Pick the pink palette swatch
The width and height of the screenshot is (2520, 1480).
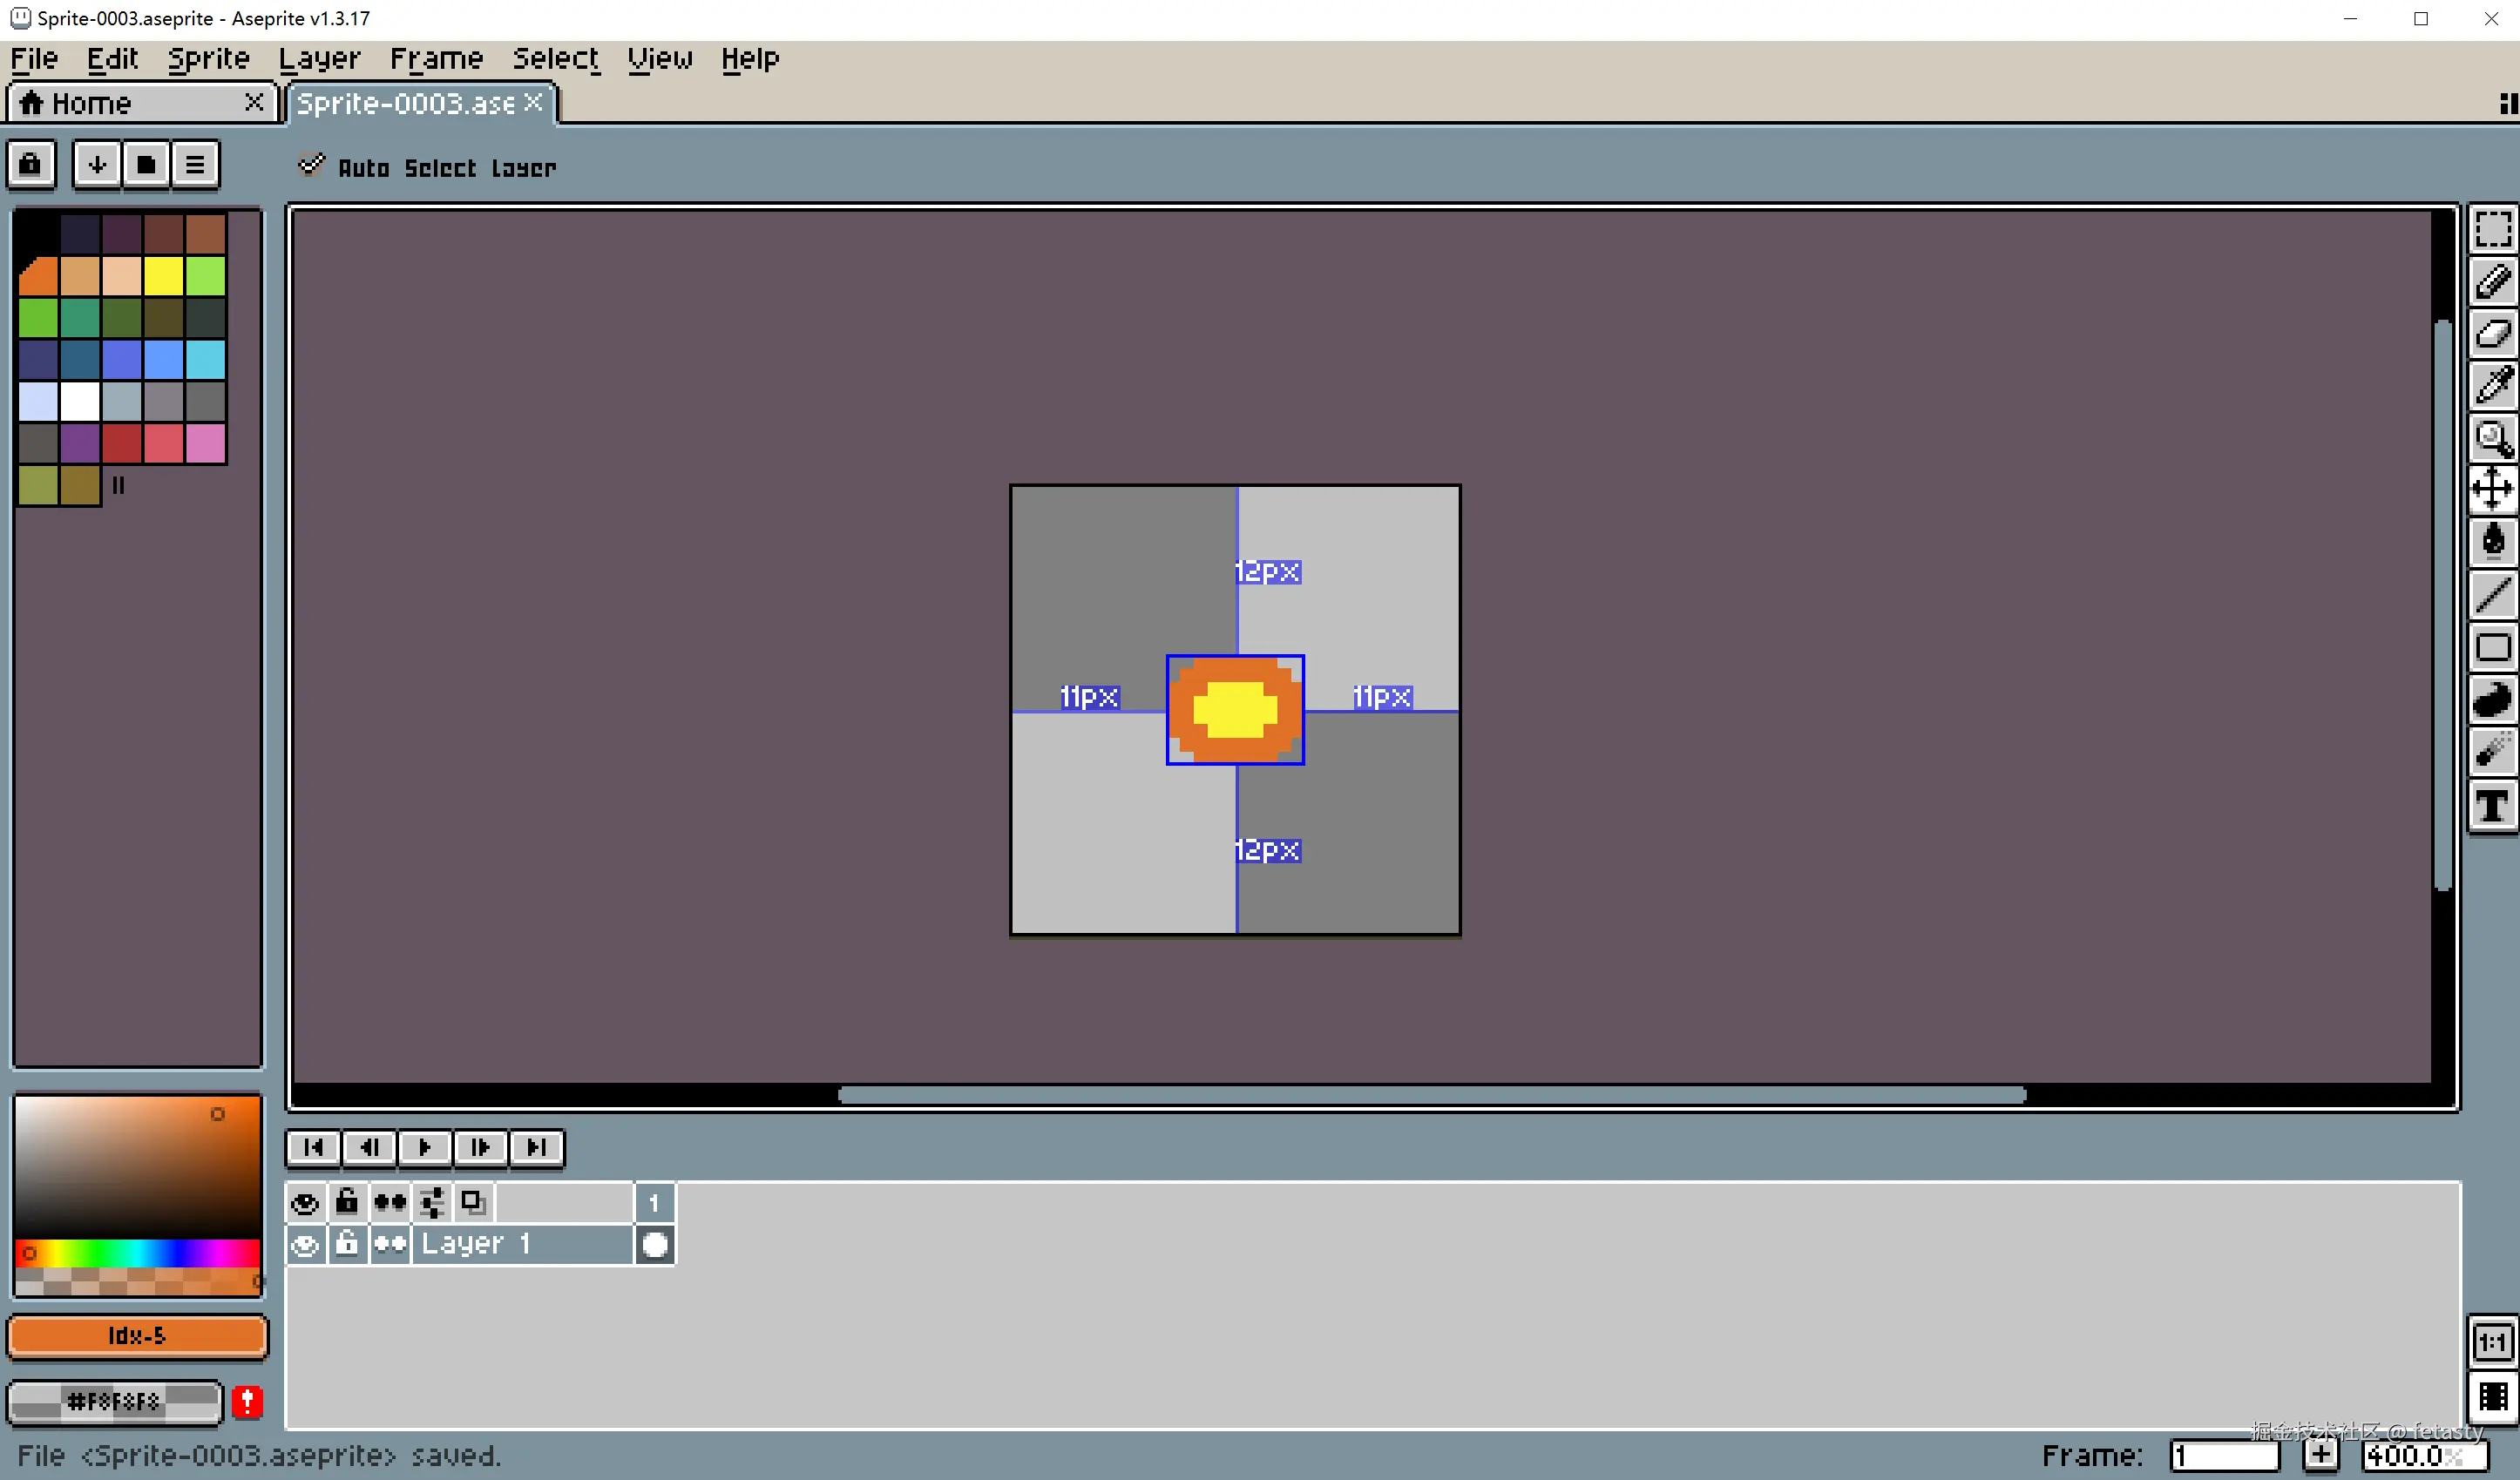pos(205,443)
